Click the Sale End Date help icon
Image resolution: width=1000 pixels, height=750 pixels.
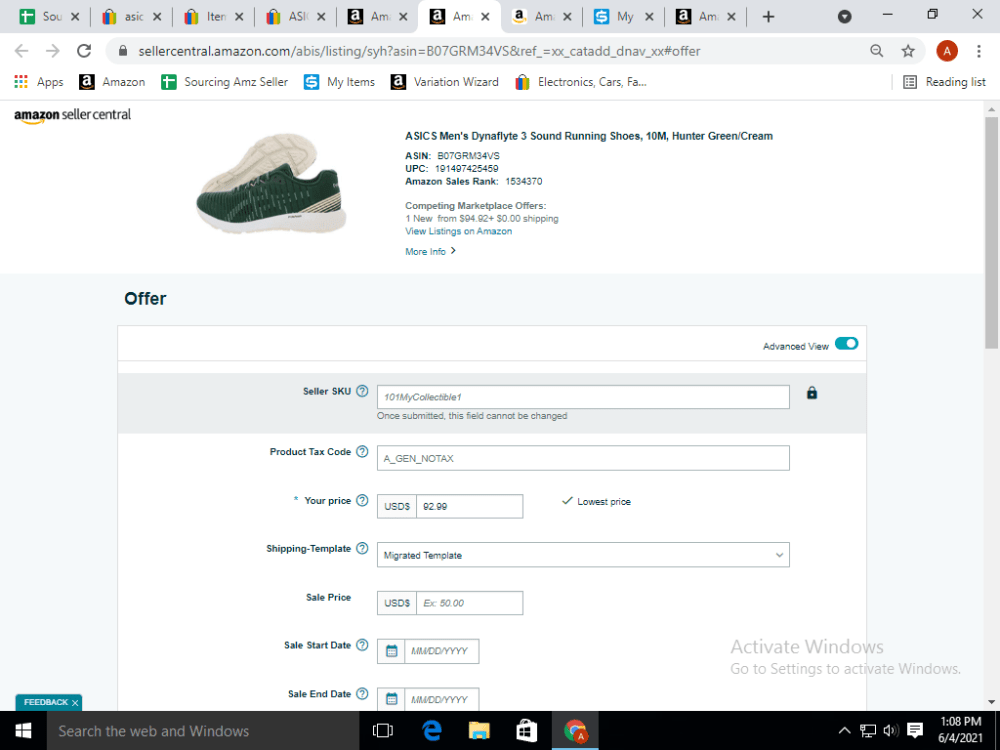click(x=362, y=693)
